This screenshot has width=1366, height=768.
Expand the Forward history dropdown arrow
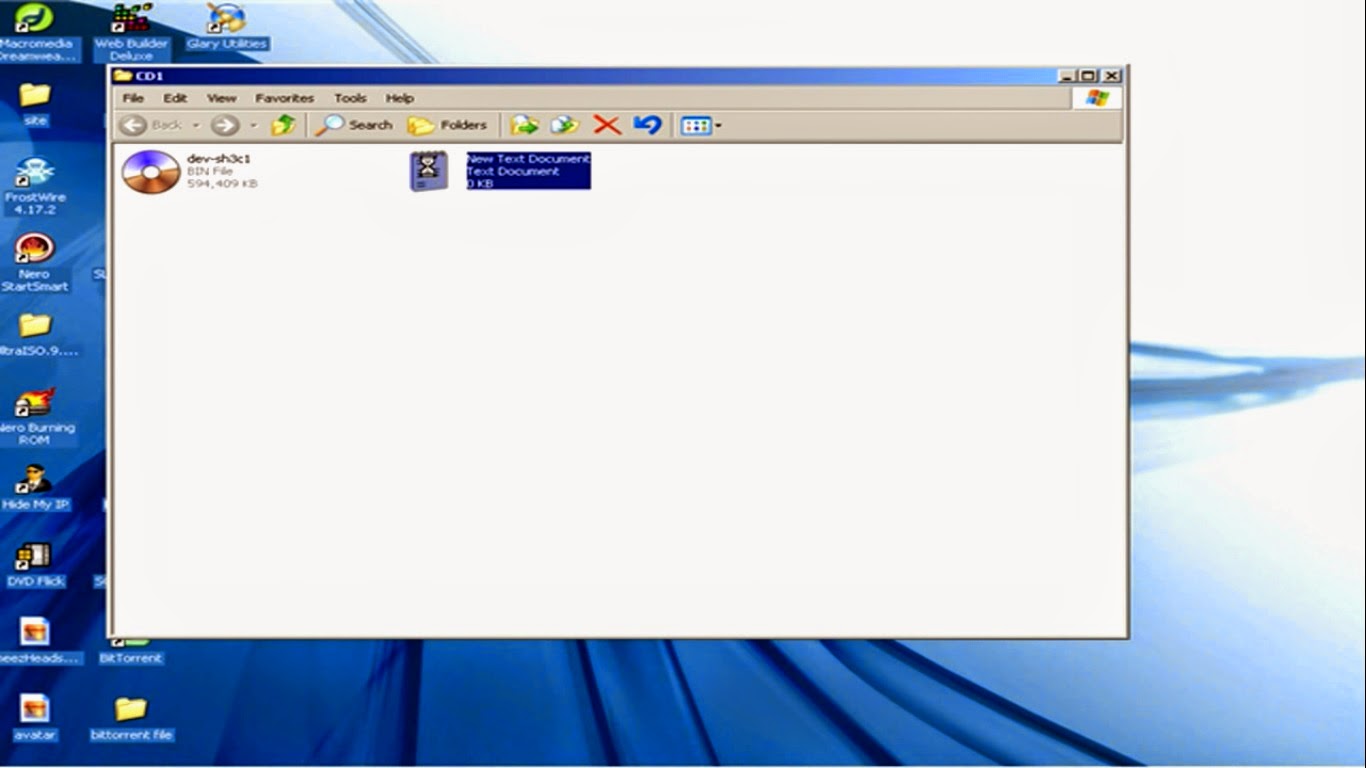[253, 126]
